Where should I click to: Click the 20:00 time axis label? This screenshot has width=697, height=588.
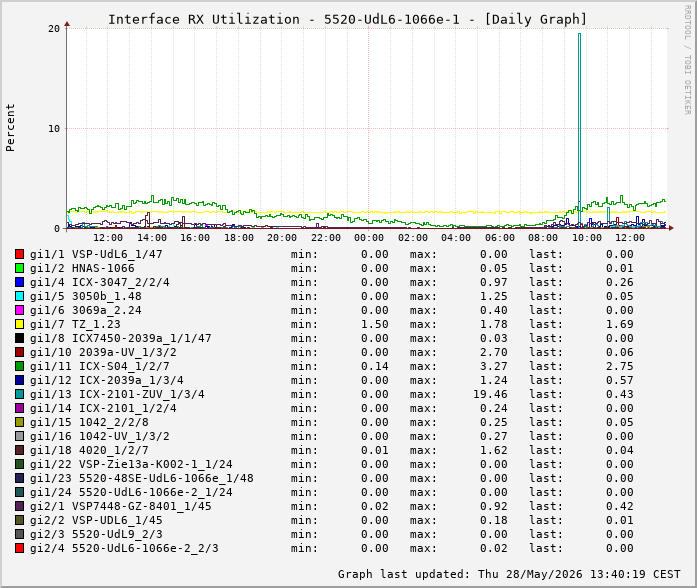point(282,238)
